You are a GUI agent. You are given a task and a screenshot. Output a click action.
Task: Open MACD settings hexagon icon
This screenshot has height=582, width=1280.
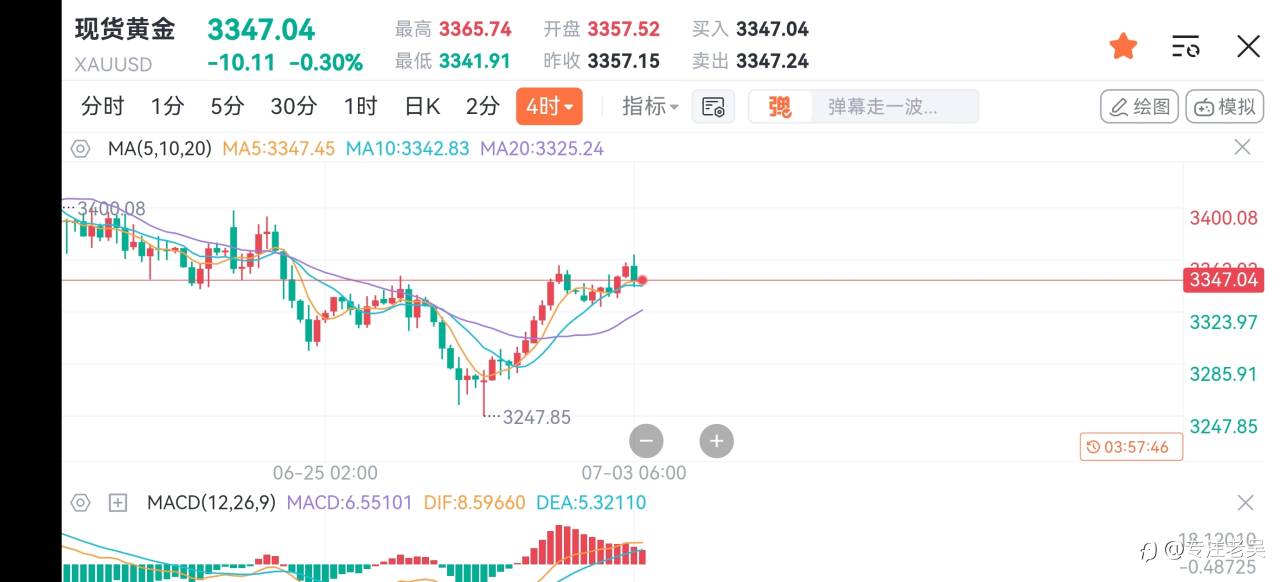click(x=80, y=502)
